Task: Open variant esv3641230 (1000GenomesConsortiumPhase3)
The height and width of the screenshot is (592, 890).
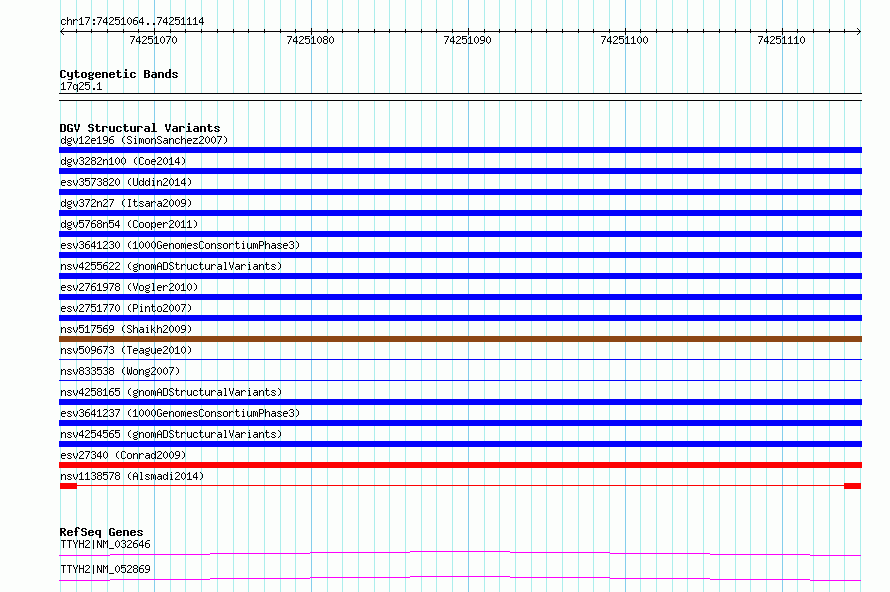Action: tap(180, 245)
